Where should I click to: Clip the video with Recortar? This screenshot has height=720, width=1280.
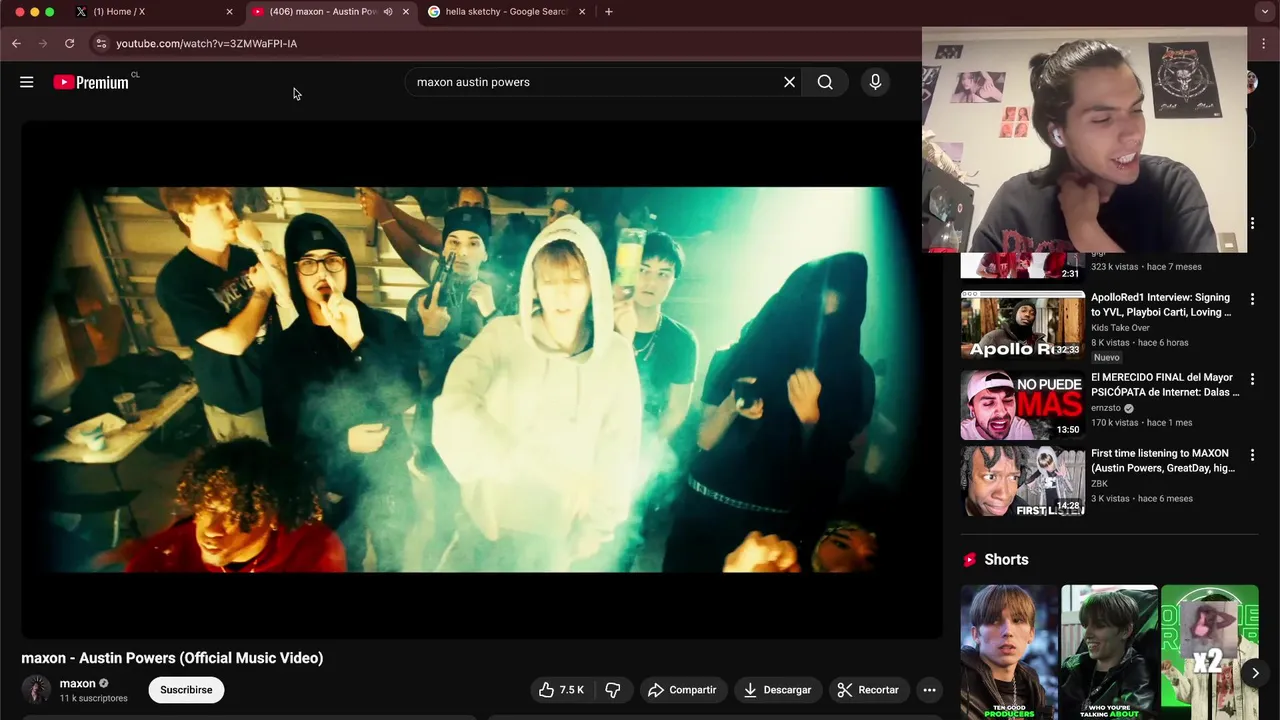pyautogui.click(x=868, y=690)
